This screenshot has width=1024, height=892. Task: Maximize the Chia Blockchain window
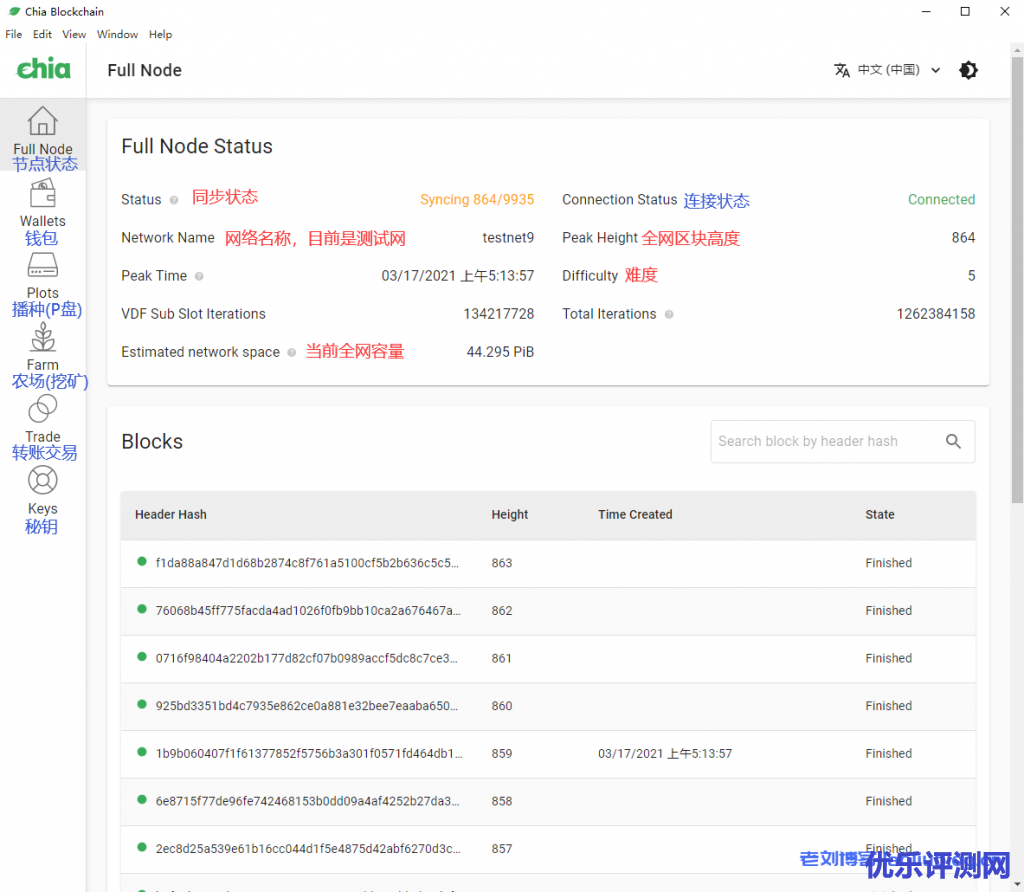(965, 11)
